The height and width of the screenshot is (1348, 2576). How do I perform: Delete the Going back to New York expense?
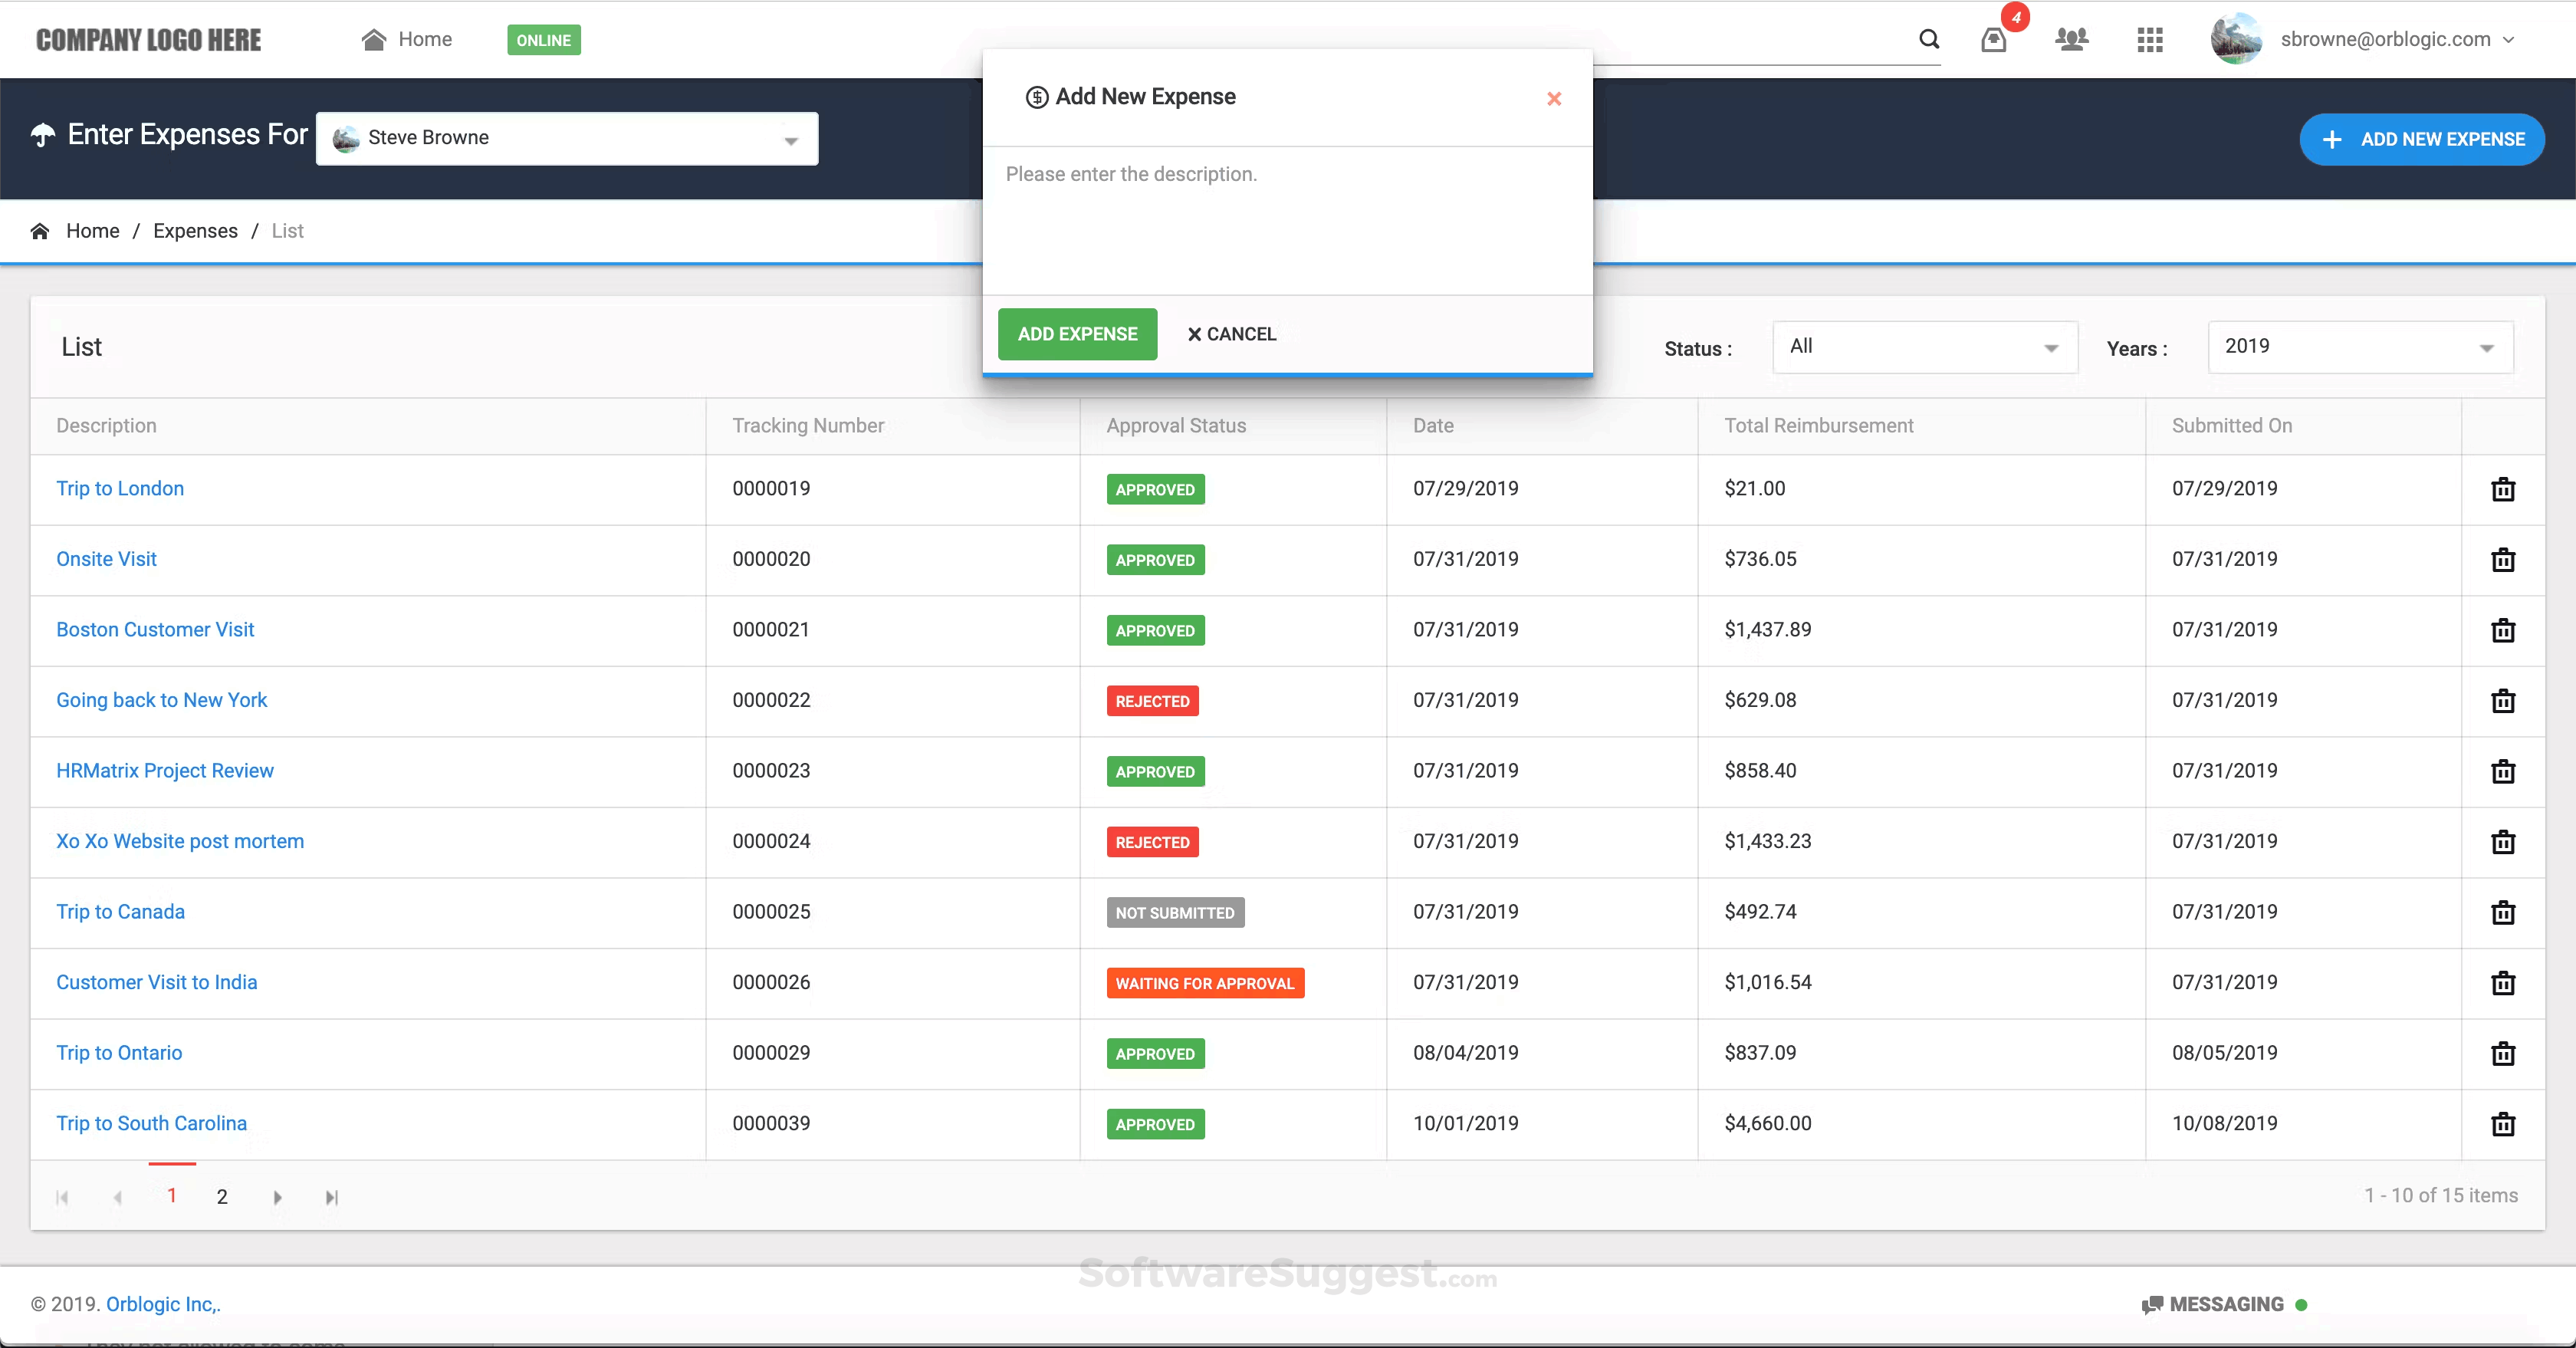pos(2502,701)
